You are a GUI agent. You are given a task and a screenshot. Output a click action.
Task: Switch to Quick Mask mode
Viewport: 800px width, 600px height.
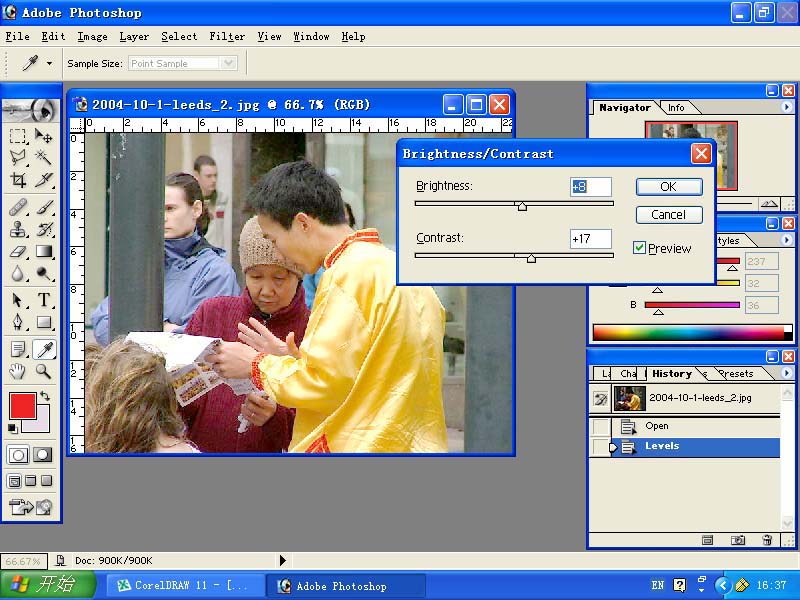pos(43,455)
